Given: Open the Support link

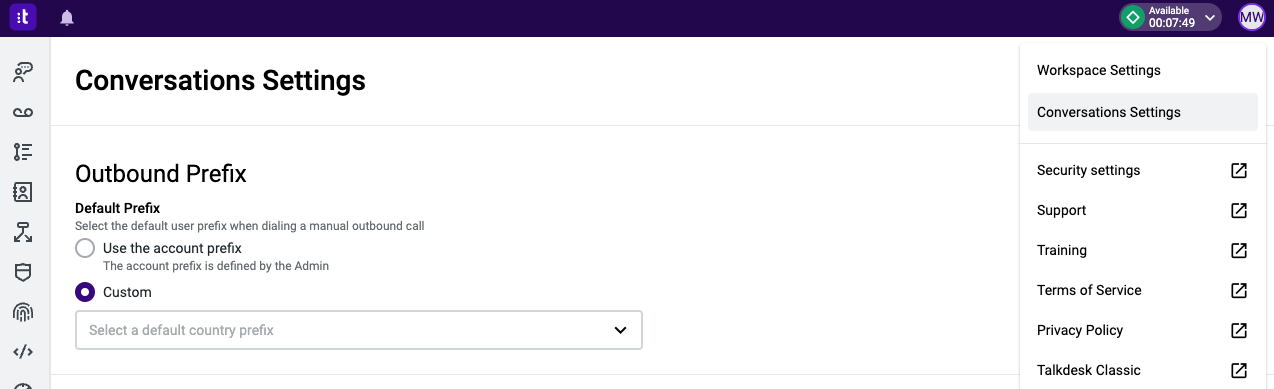Looking at the screenshot, I should pyautogui.click(x=1143, y=210).
